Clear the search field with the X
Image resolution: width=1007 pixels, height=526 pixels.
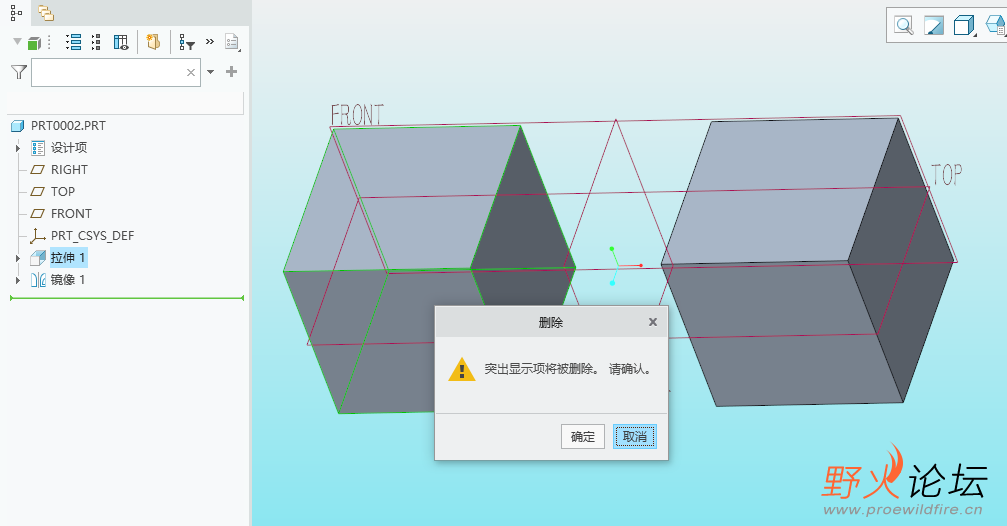tap(191, 73)
